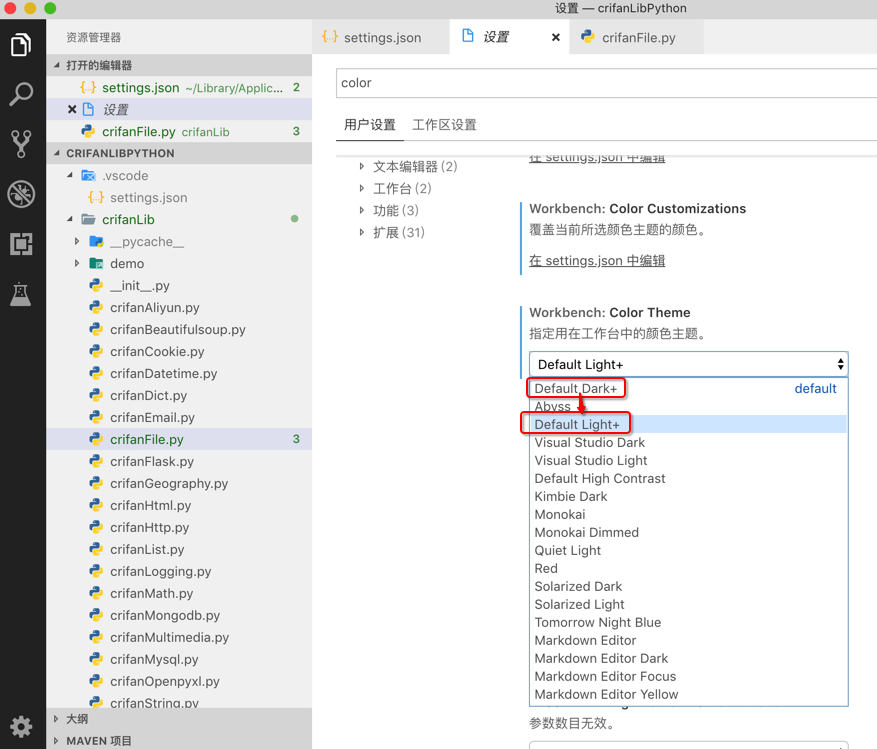Open settings.json in open editors list

(x=179, y=87)
